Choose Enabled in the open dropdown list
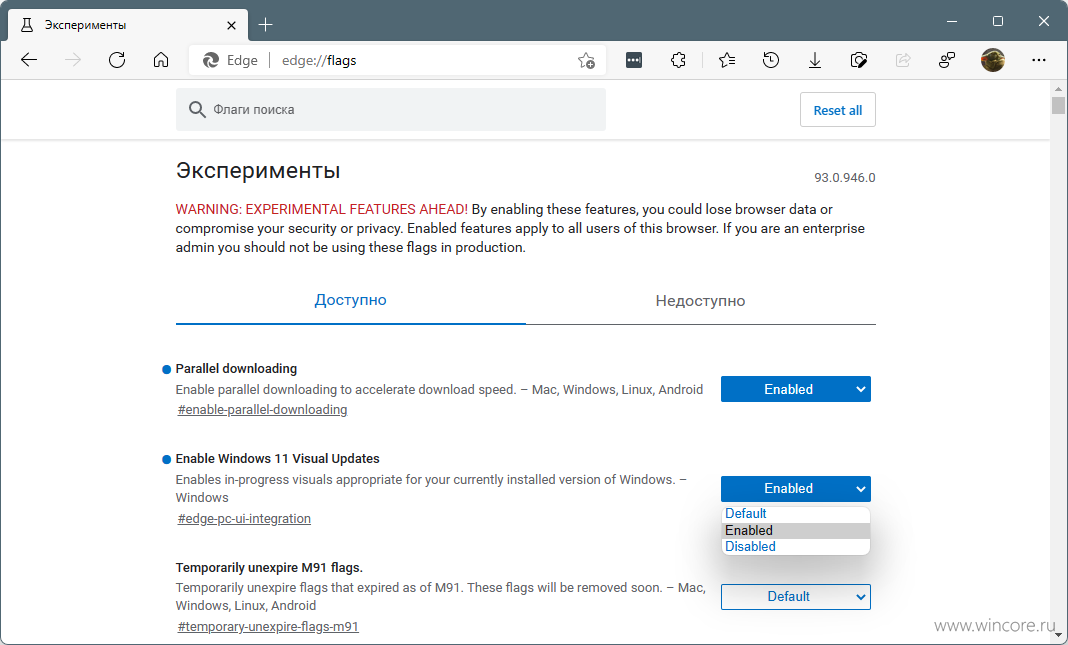Screen dimensions: 1068x645 (x=796, y=530)
